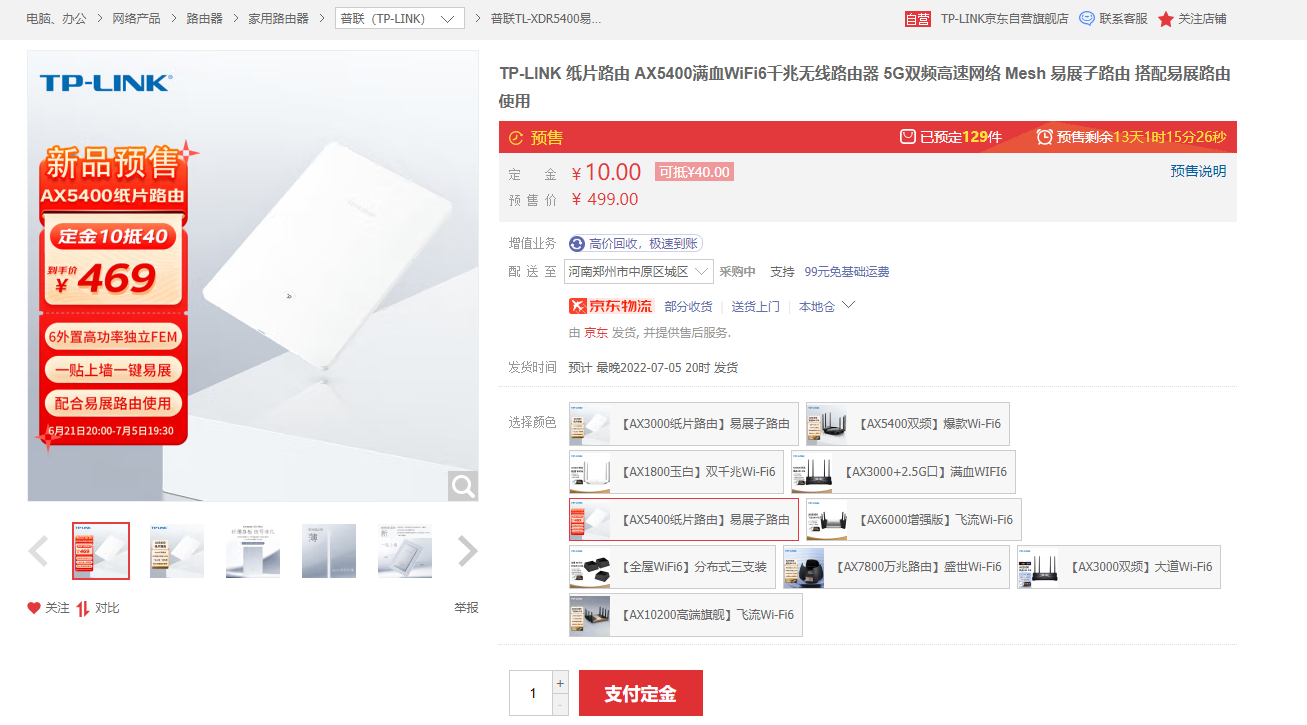Open TP-LINK京东自营旗舰店 store link
This screenshot has width=1307, height=725.
point(1004,19)
